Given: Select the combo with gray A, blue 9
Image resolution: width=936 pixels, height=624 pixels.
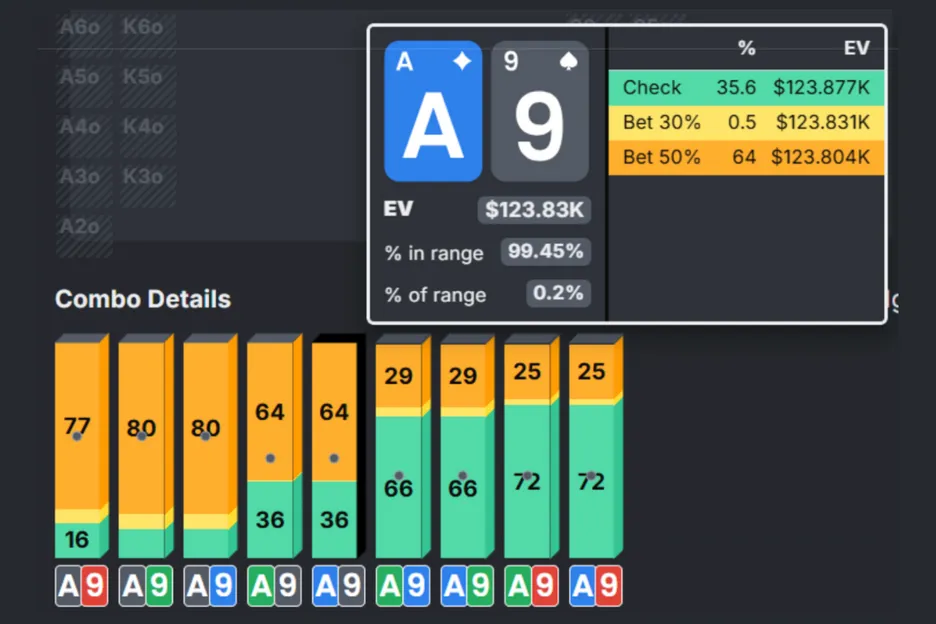Looking at the screenshot, I should 209,586.
